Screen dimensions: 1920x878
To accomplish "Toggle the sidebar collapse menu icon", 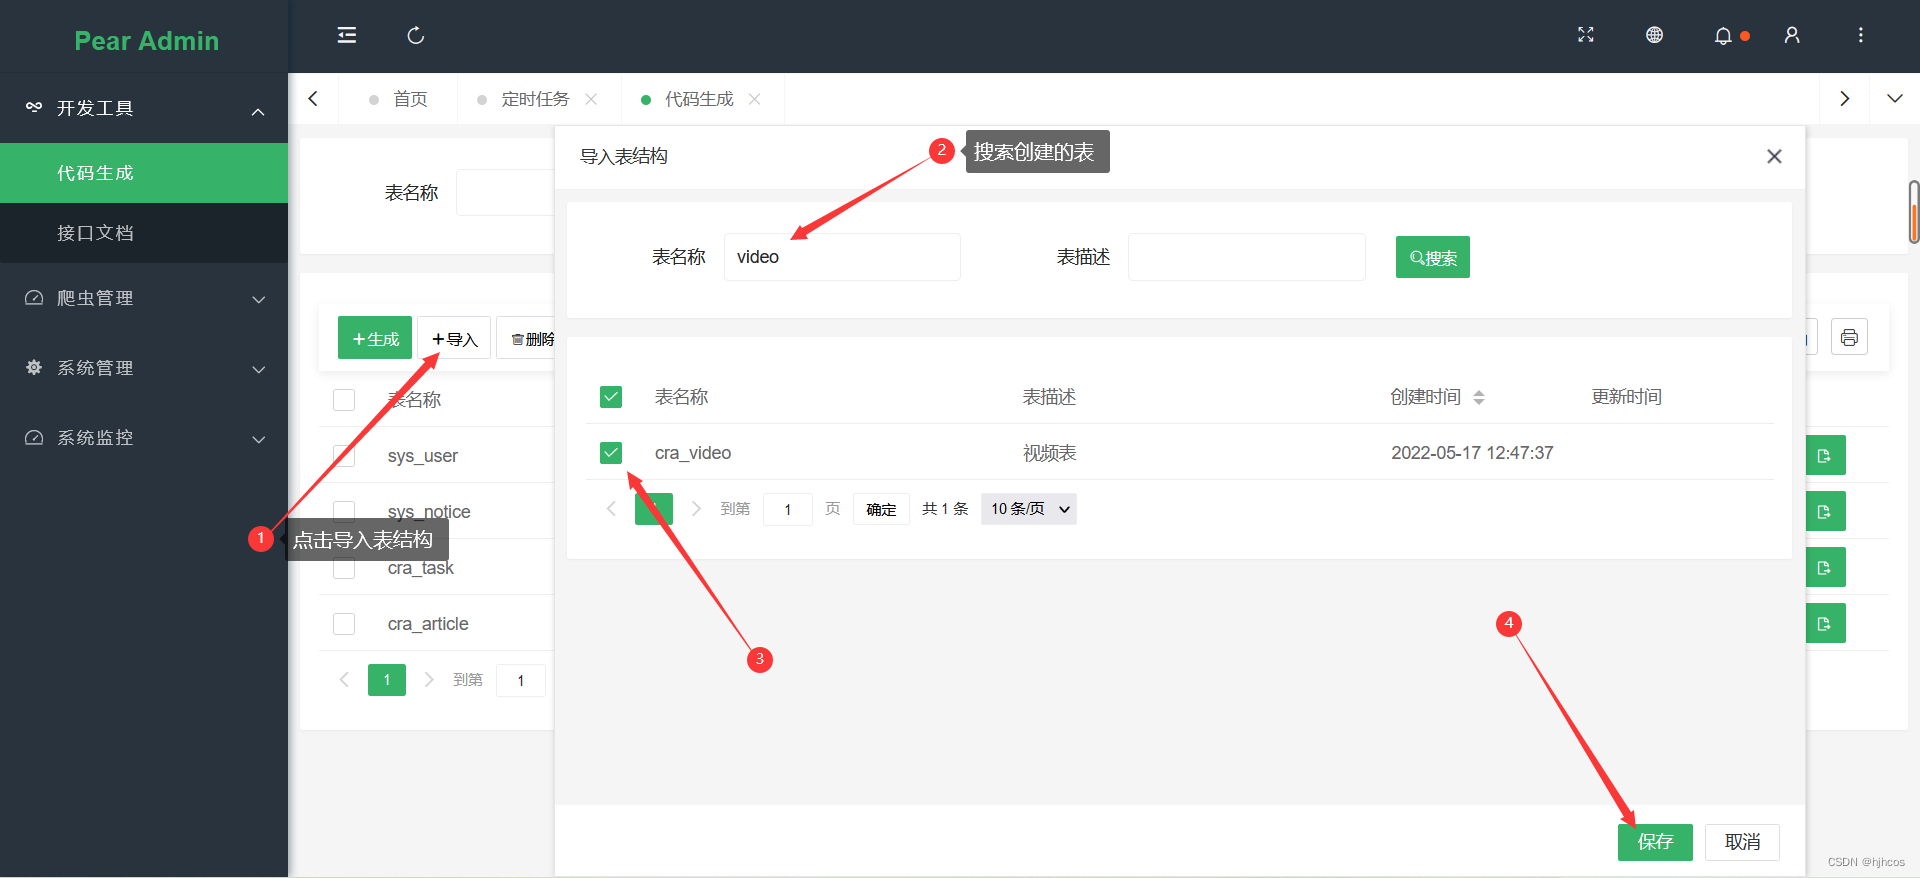I will [347, 36].
